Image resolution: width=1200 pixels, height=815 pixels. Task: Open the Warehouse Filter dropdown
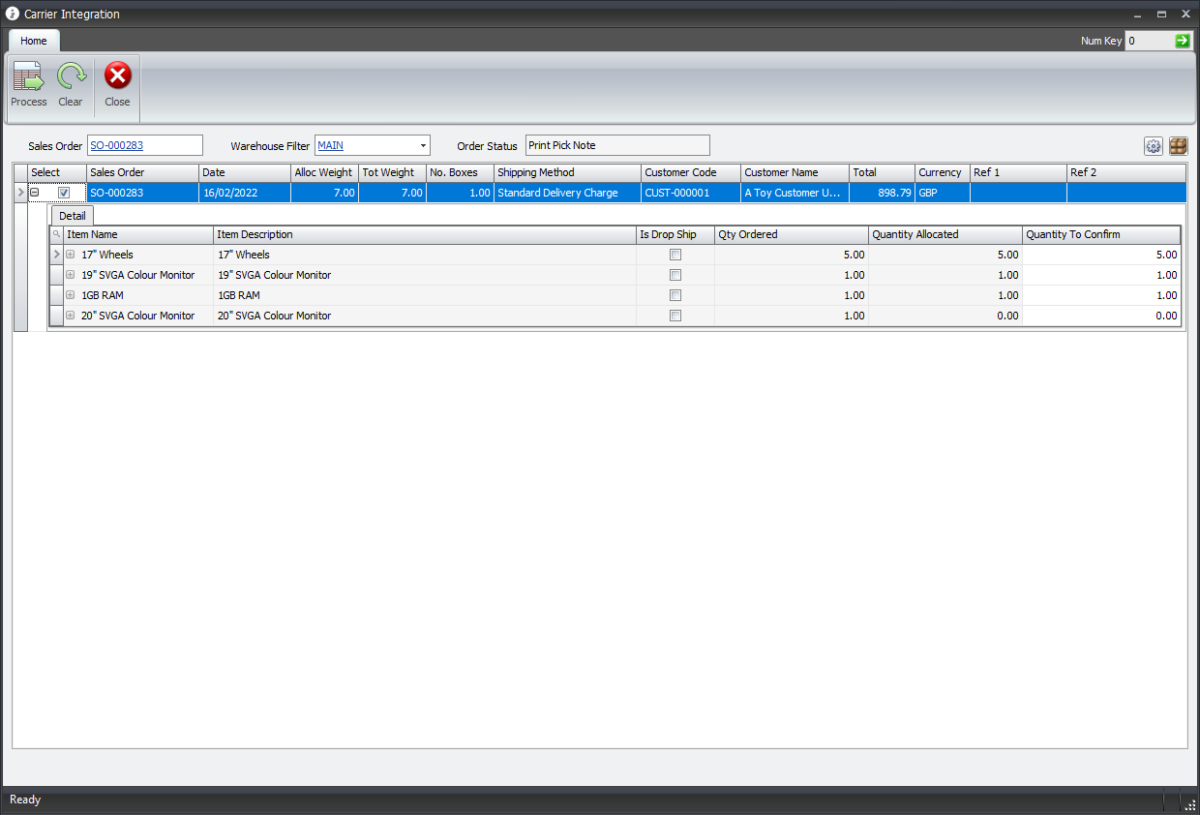[422, 145]
